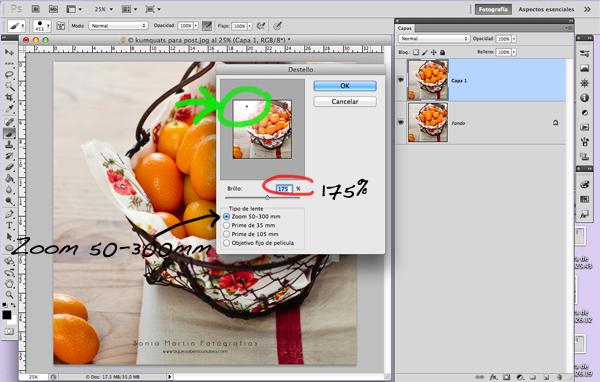Select the Zoom tool in toolbox
The image size is (600, 382).
coord(9,295)
